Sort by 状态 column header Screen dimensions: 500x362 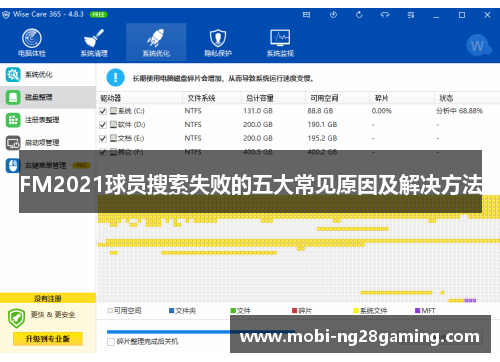467,98
